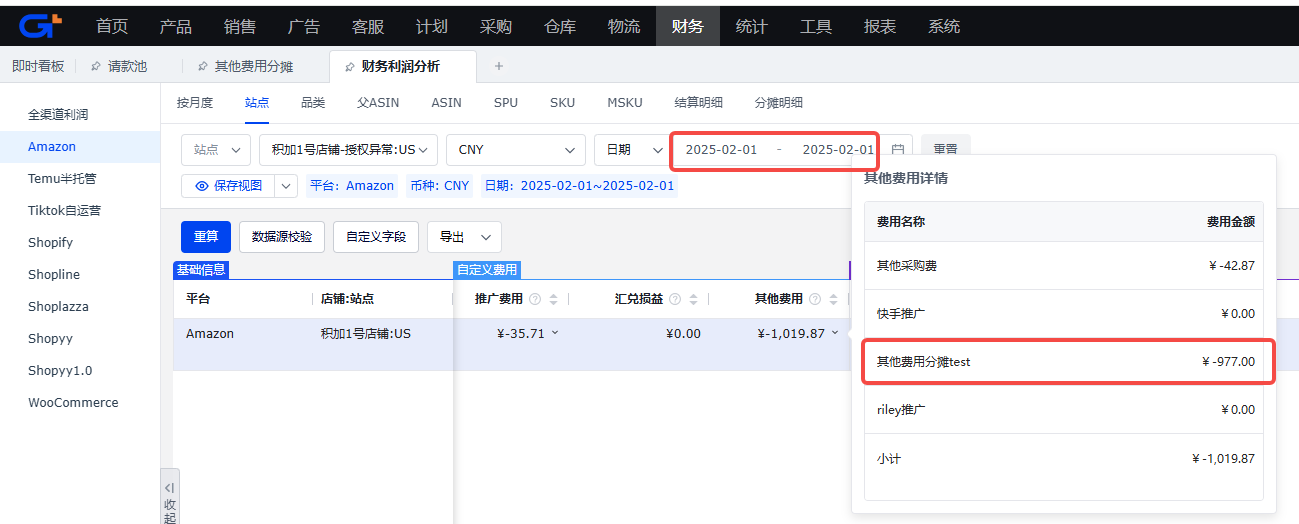Sort the 推广费用 column
Viewport: 1299px width, 524px height.
pos(553,299)
